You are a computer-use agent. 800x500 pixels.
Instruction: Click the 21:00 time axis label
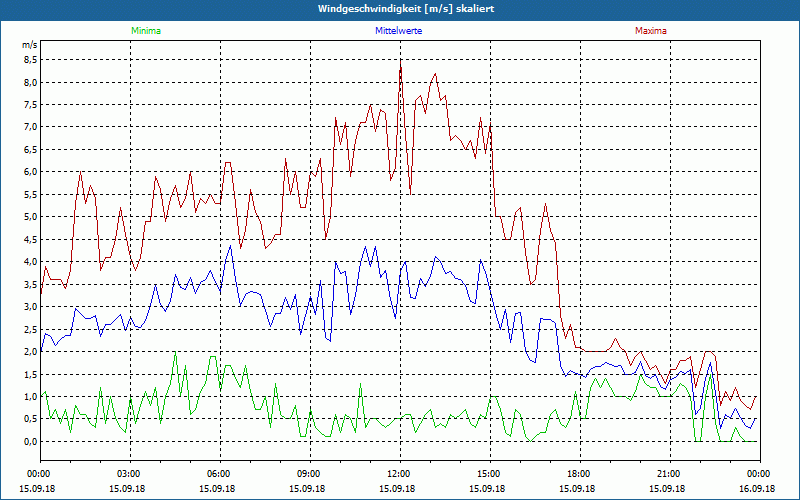(x=667, y=474)
